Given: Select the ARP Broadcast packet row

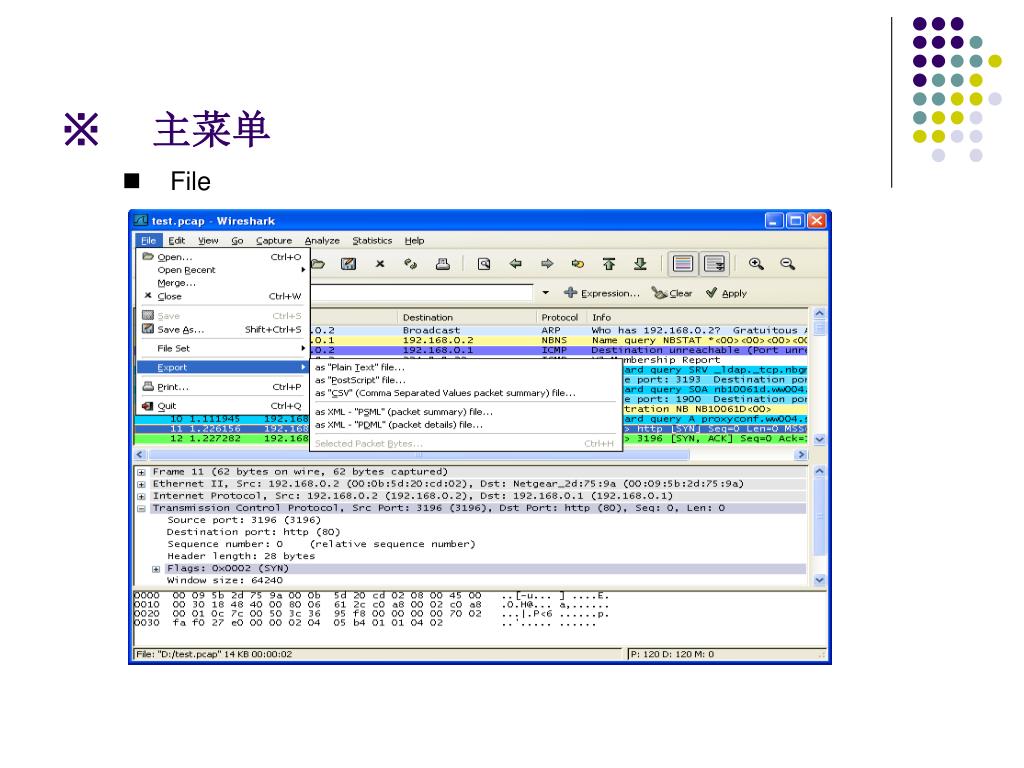Looking at the screenshot, I should click(559, 330).
